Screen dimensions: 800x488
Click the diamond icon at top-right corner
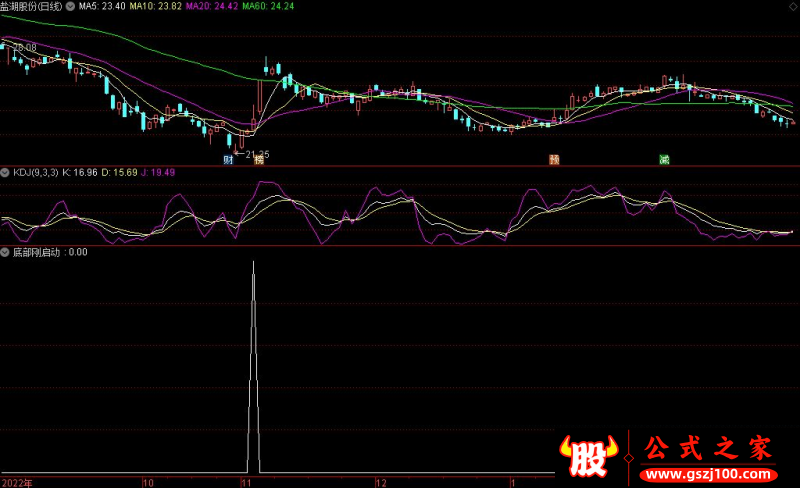click(794, 6)
